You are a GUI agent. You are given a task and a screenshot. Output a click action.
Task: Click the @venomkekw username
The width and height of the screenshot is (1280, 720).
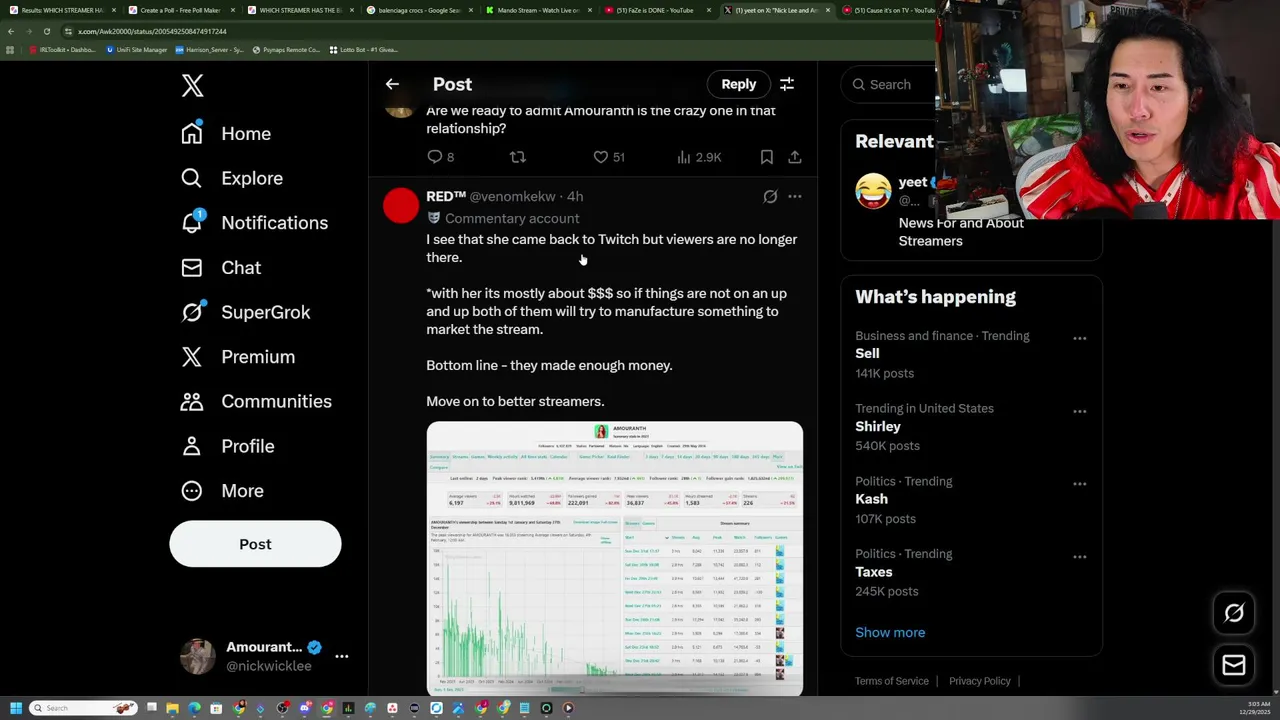(x=512, y=196)
